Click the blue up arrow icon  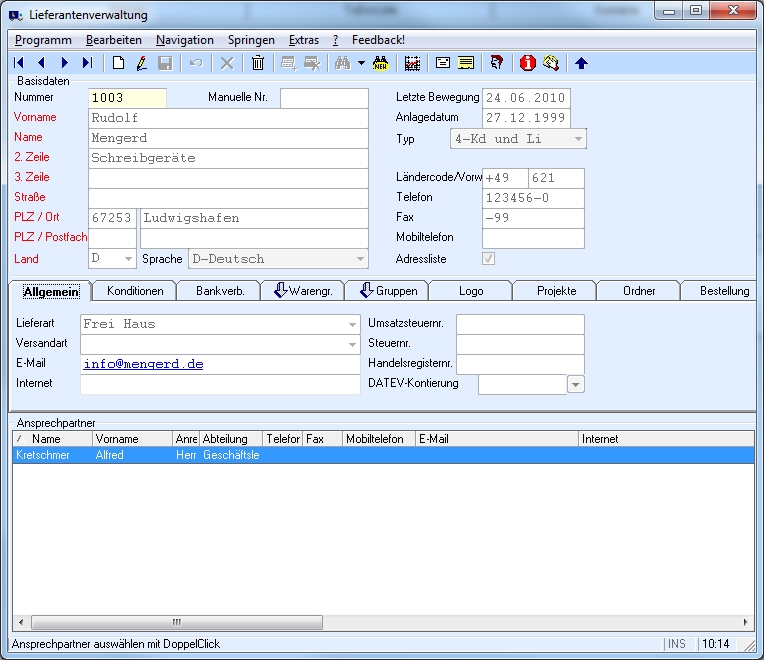pyautogui.click(x=581, y=63)
